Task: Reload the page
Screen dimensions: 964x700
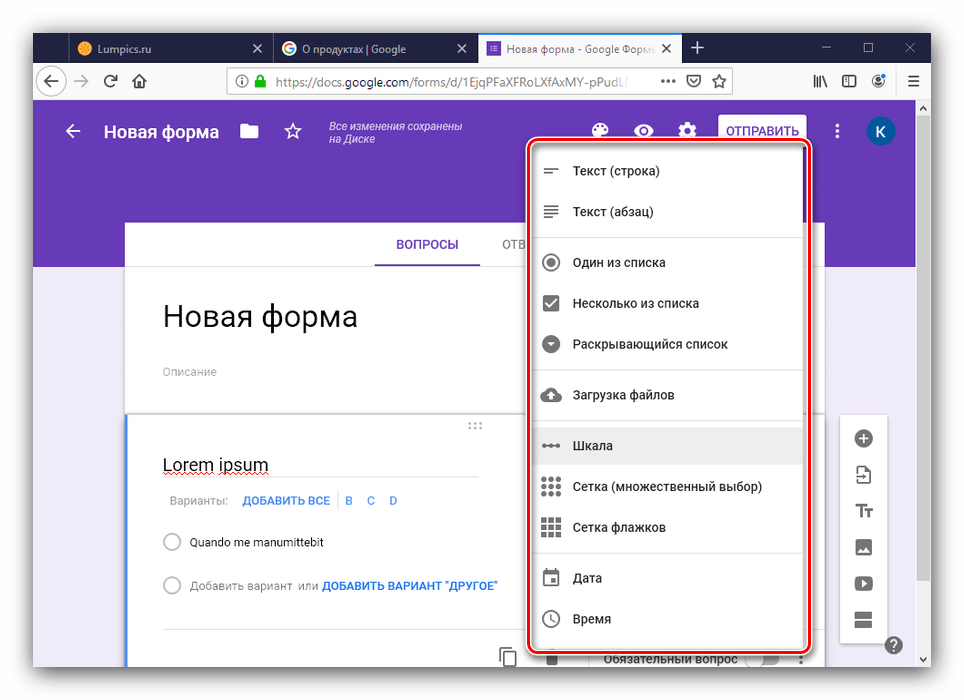Action: [x=111, y=81]
